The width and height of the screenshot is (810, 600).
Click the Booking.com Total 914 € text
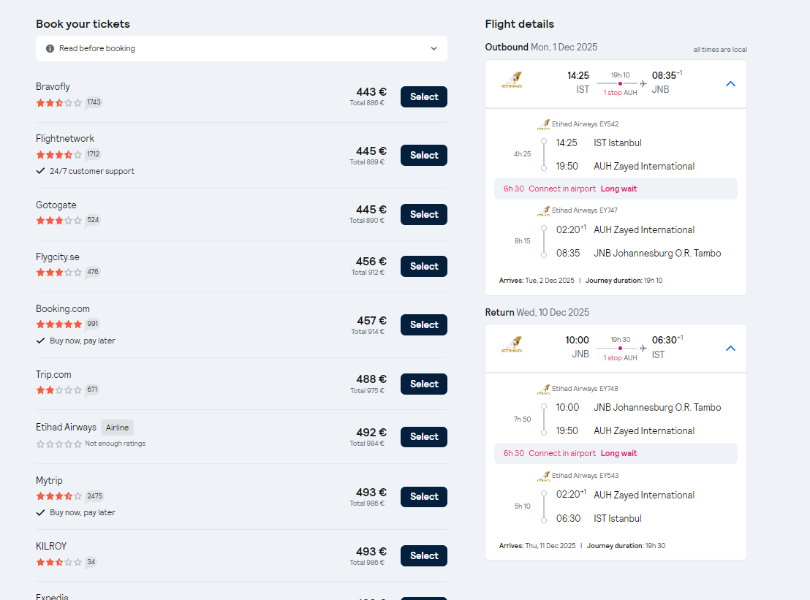pos(368,332)
